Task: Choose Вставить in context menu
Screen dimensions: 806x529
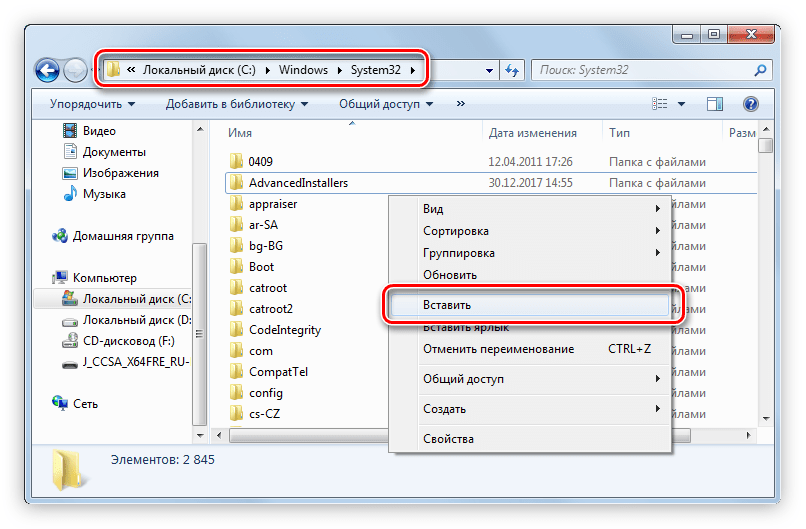Action: (x=530, y=305)
